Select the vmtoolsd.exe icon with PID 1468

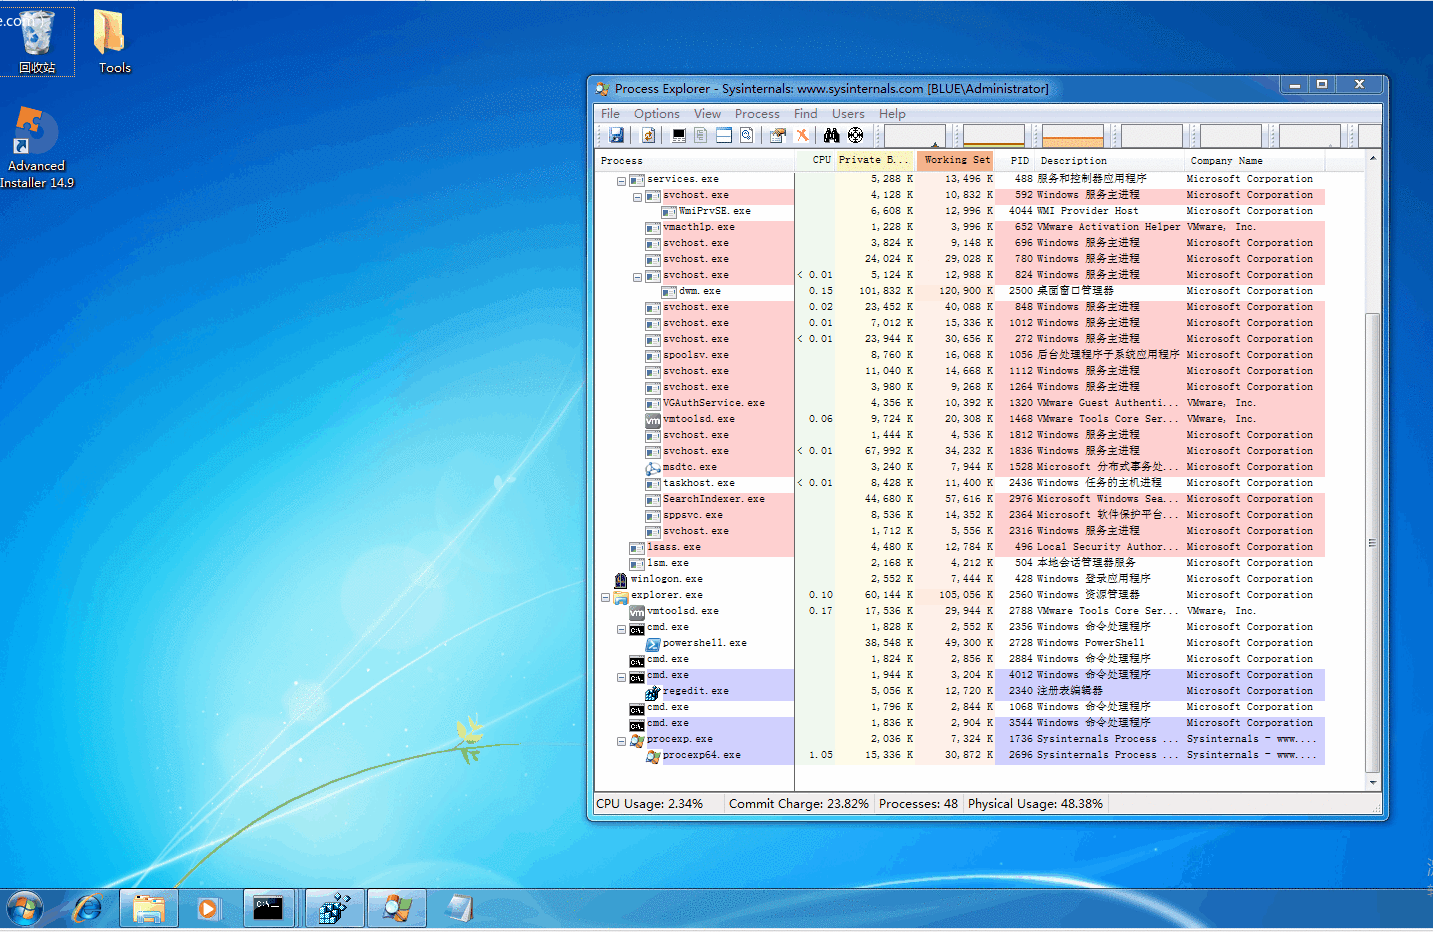point(653,419)
